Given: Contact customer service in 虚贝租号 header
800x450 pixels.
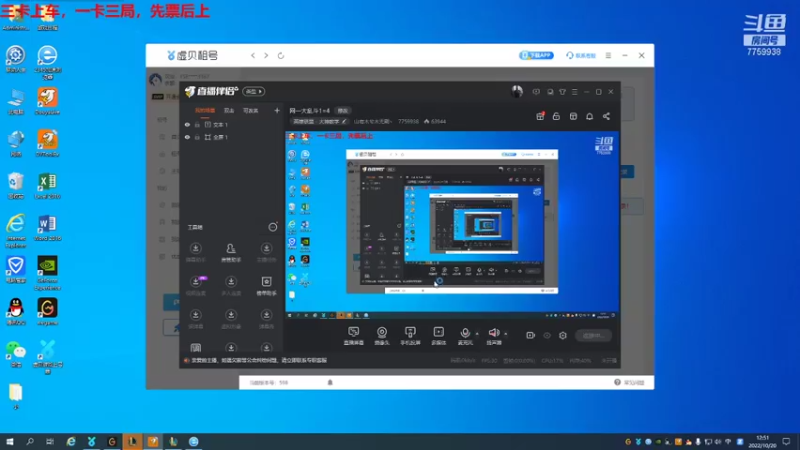Looking at the screenshot, I should tap(581, 55).
